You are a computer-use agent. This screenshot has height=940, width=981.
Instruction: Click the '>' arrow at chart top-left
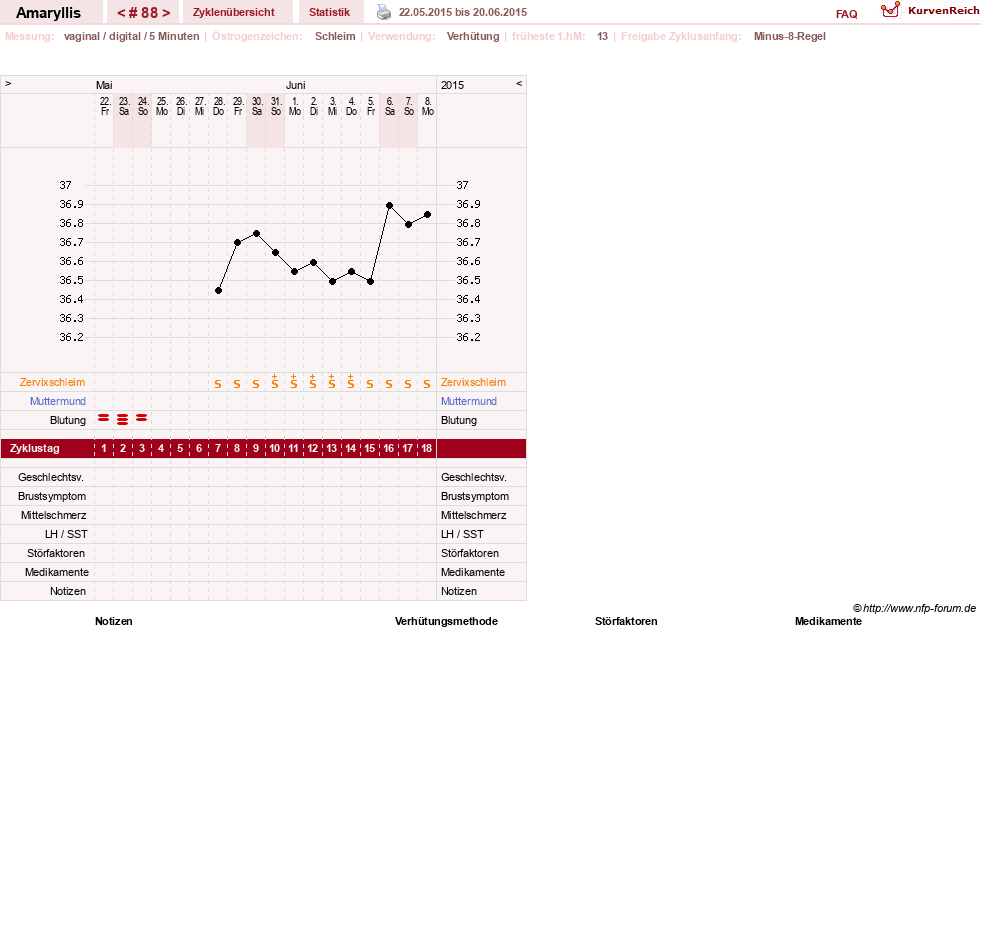(x=8, y=83)
